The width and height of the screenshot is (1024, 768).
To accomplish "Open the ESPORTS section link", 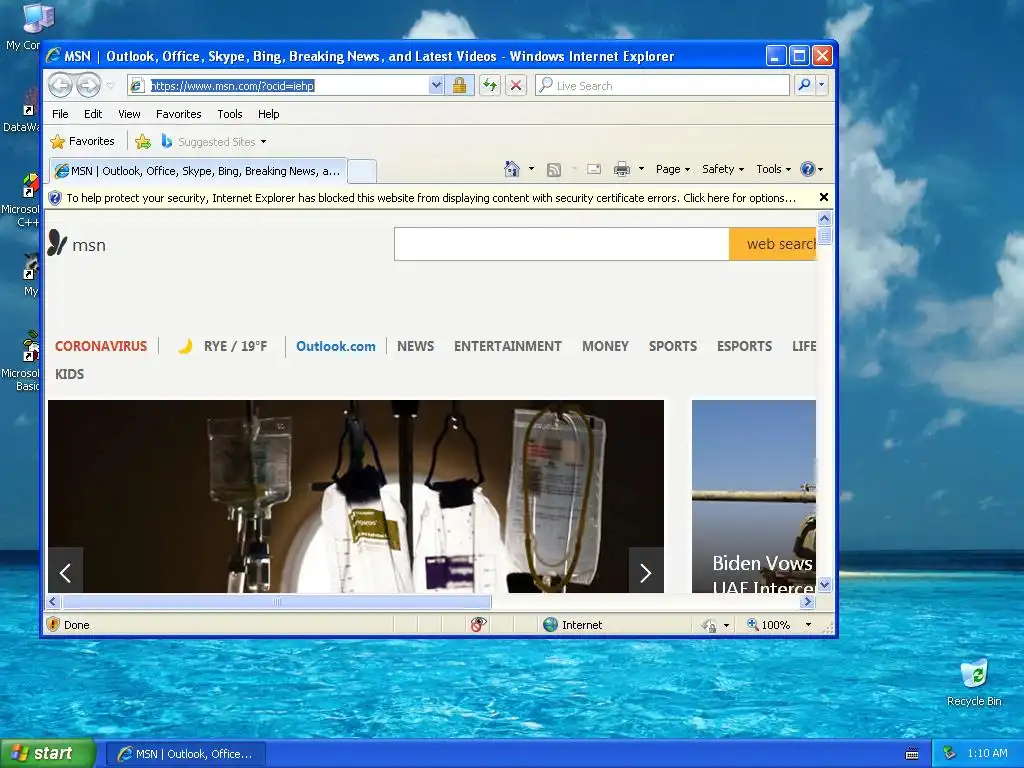I will point(744,346).
